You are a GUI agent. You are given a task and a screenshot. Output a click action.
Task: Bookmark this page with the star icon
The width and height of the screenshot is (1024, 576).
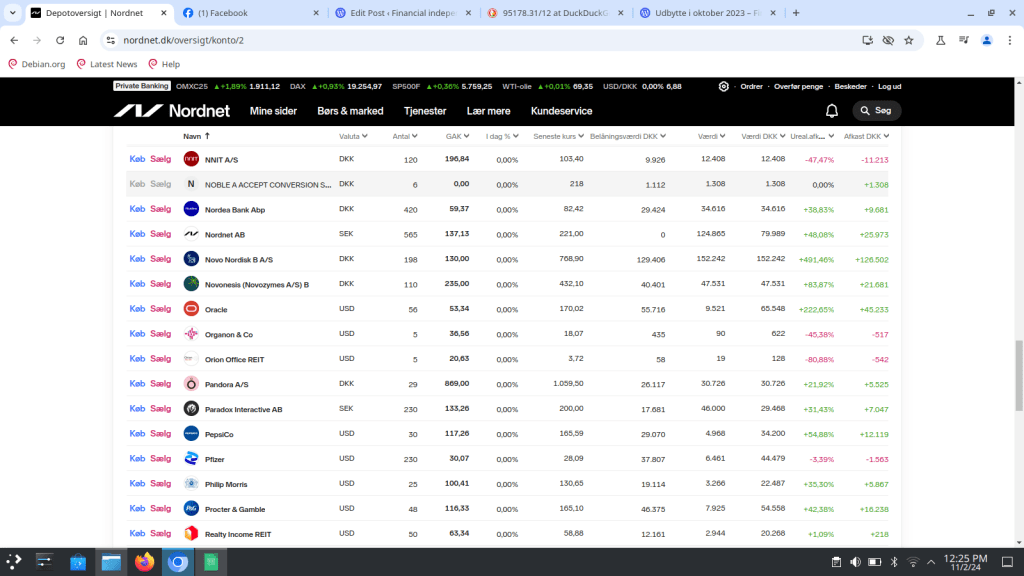(x=908, y=40)
